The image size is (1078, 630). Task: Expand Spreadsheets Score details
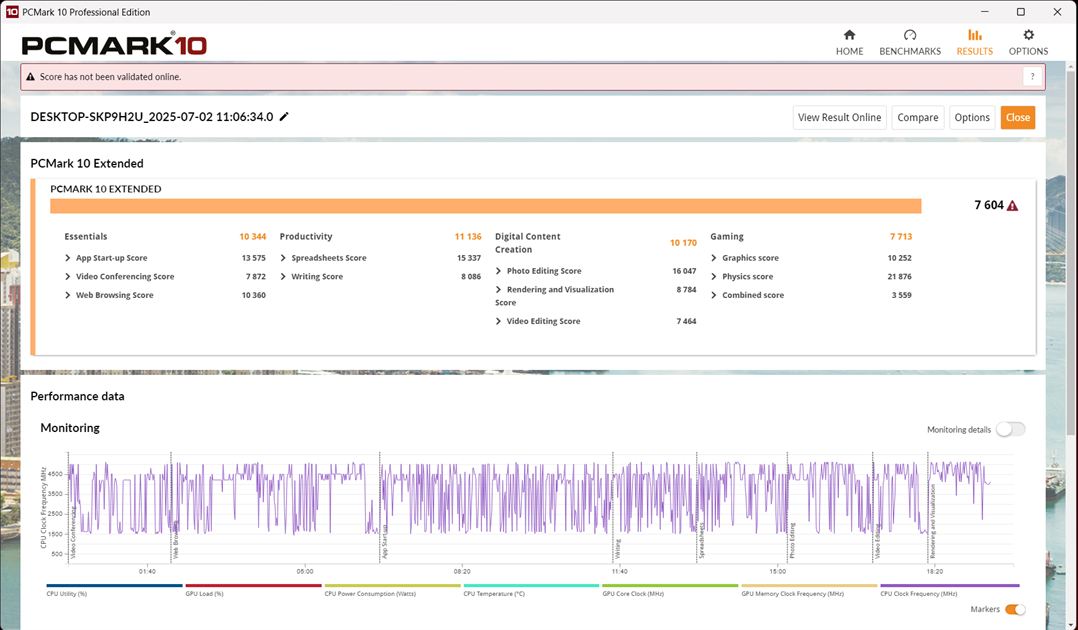pyautogui.click(x=283, y=258)
